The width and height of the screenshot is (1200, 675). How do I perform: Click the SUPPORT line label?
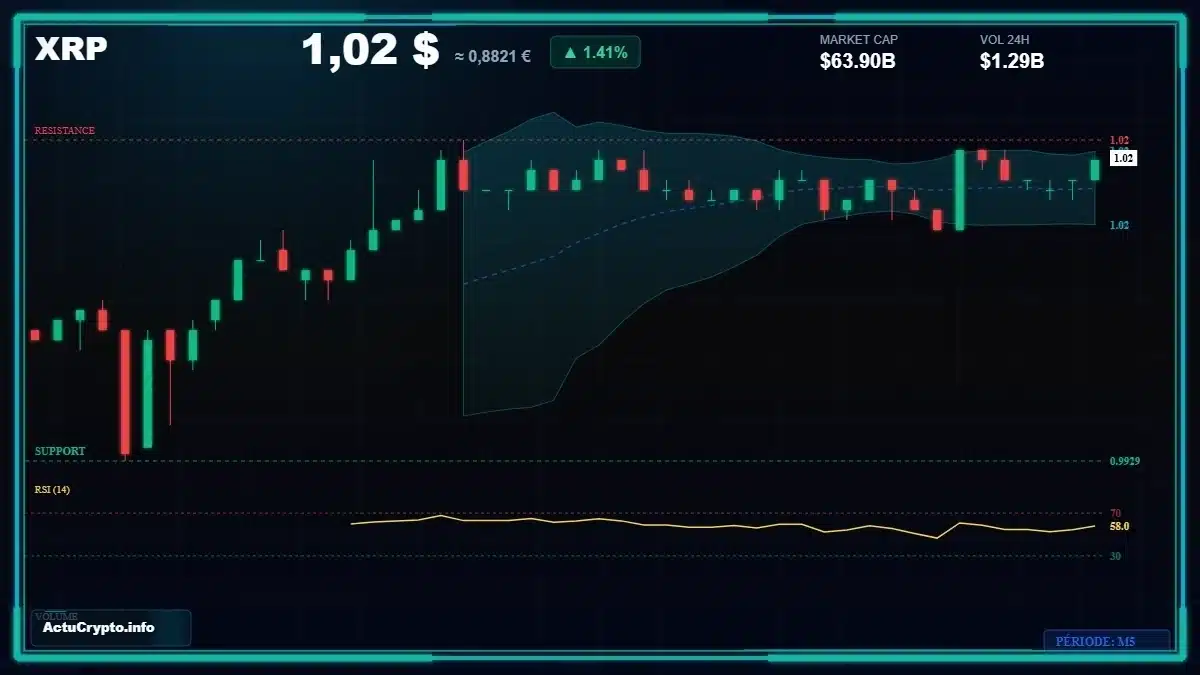[x=60, y=451]
